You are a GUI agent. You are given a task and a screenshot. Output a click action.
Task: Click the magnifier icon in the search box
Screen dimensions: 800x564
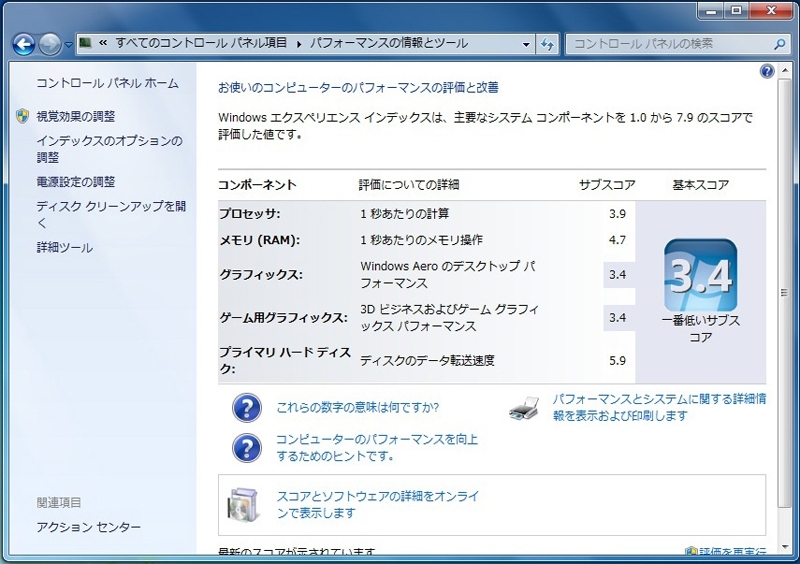coord(780,44)
